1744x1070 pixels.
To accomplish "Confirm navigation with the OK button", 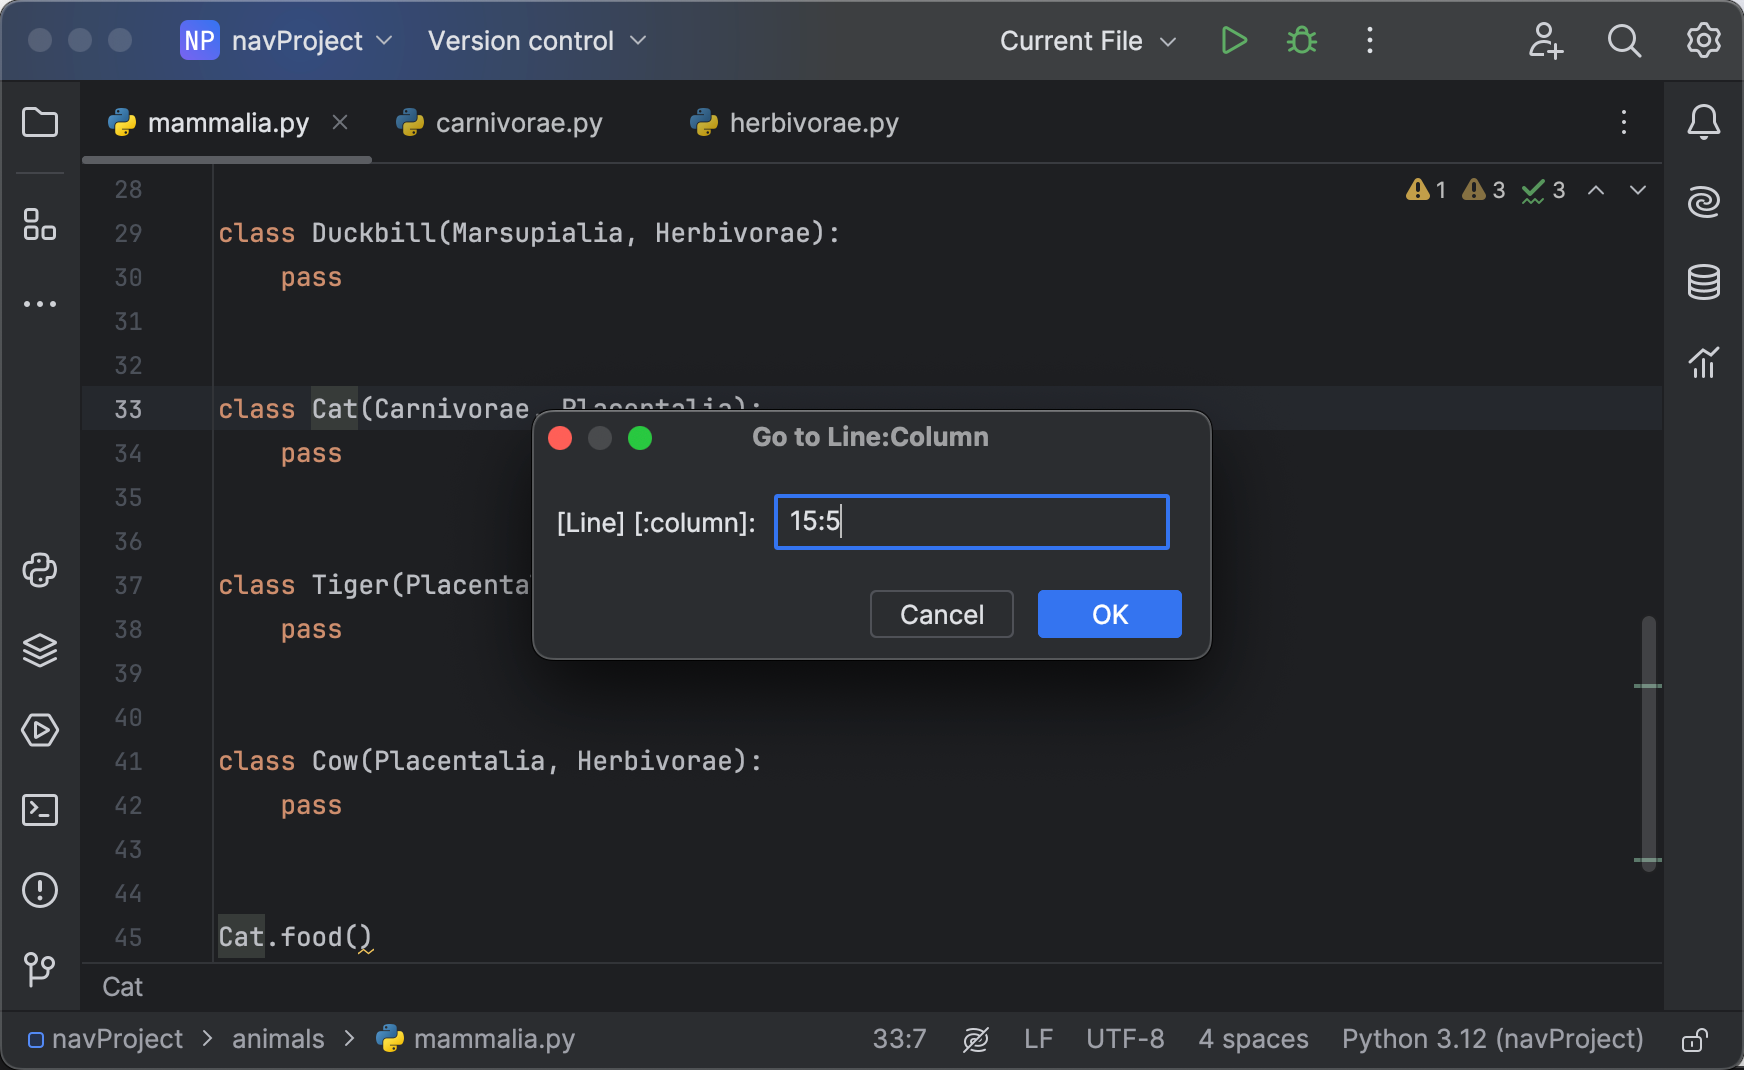I will pyautogui.click(x=1109, y=614).
